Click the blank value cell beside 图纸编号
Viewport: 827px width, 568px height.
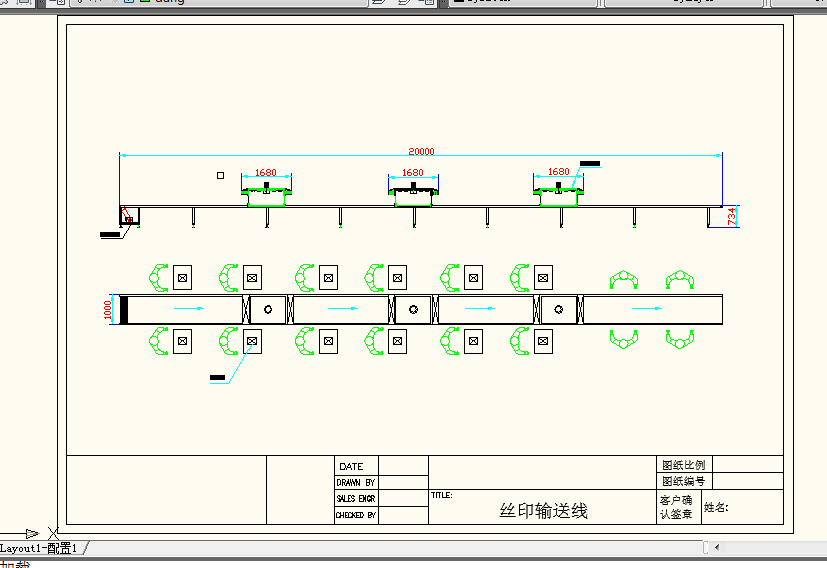coord(747,481)
